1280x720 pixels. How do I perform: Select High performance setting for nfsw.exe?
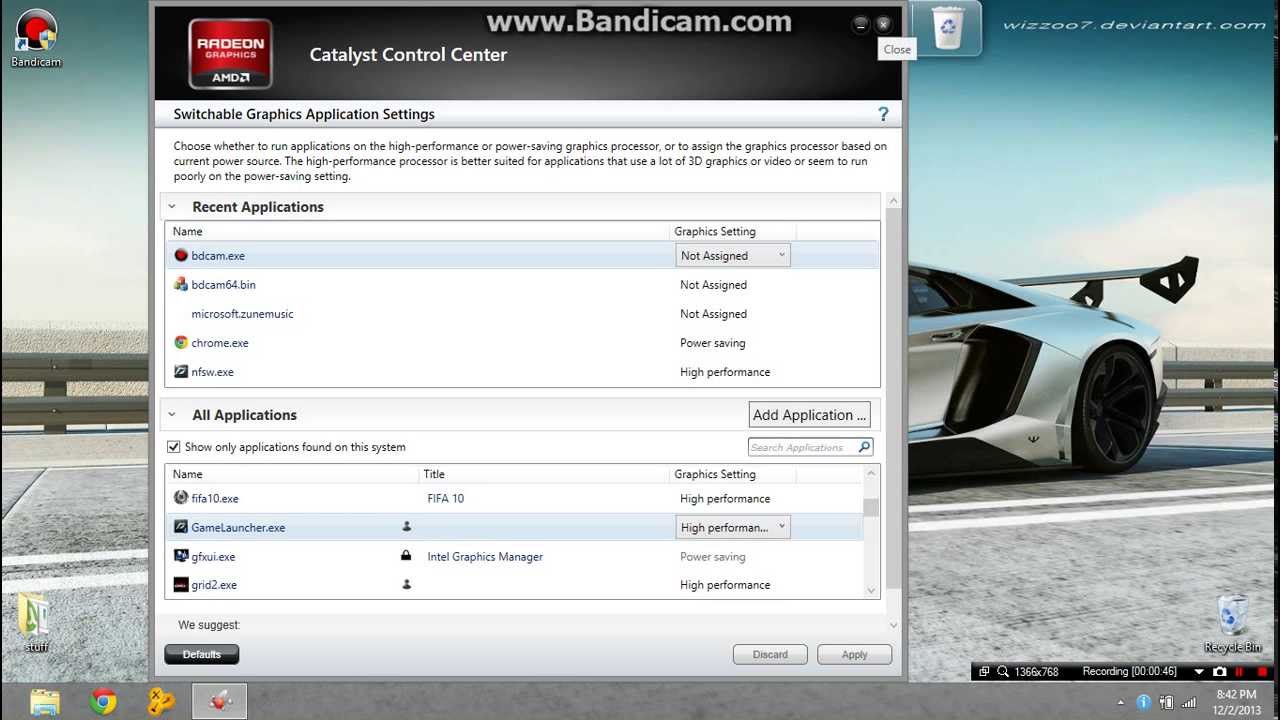725,371
